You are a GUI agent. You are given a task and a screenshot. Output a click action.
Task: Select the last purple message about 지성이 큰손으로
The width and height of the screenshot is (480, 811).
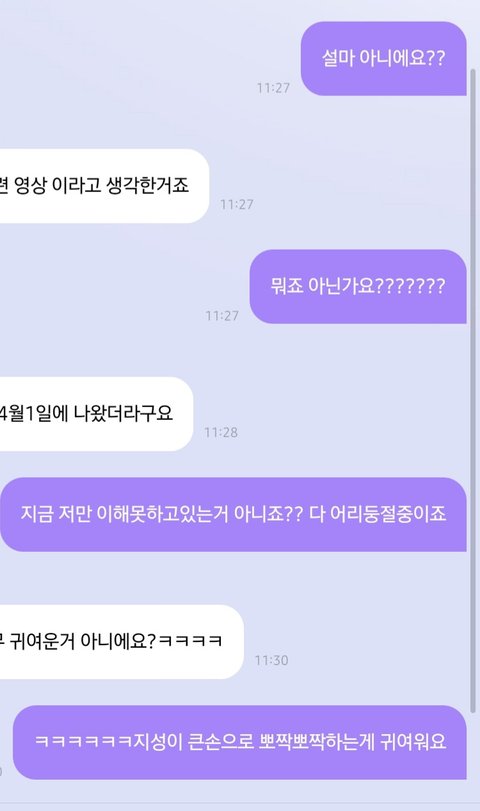[239, 742]
